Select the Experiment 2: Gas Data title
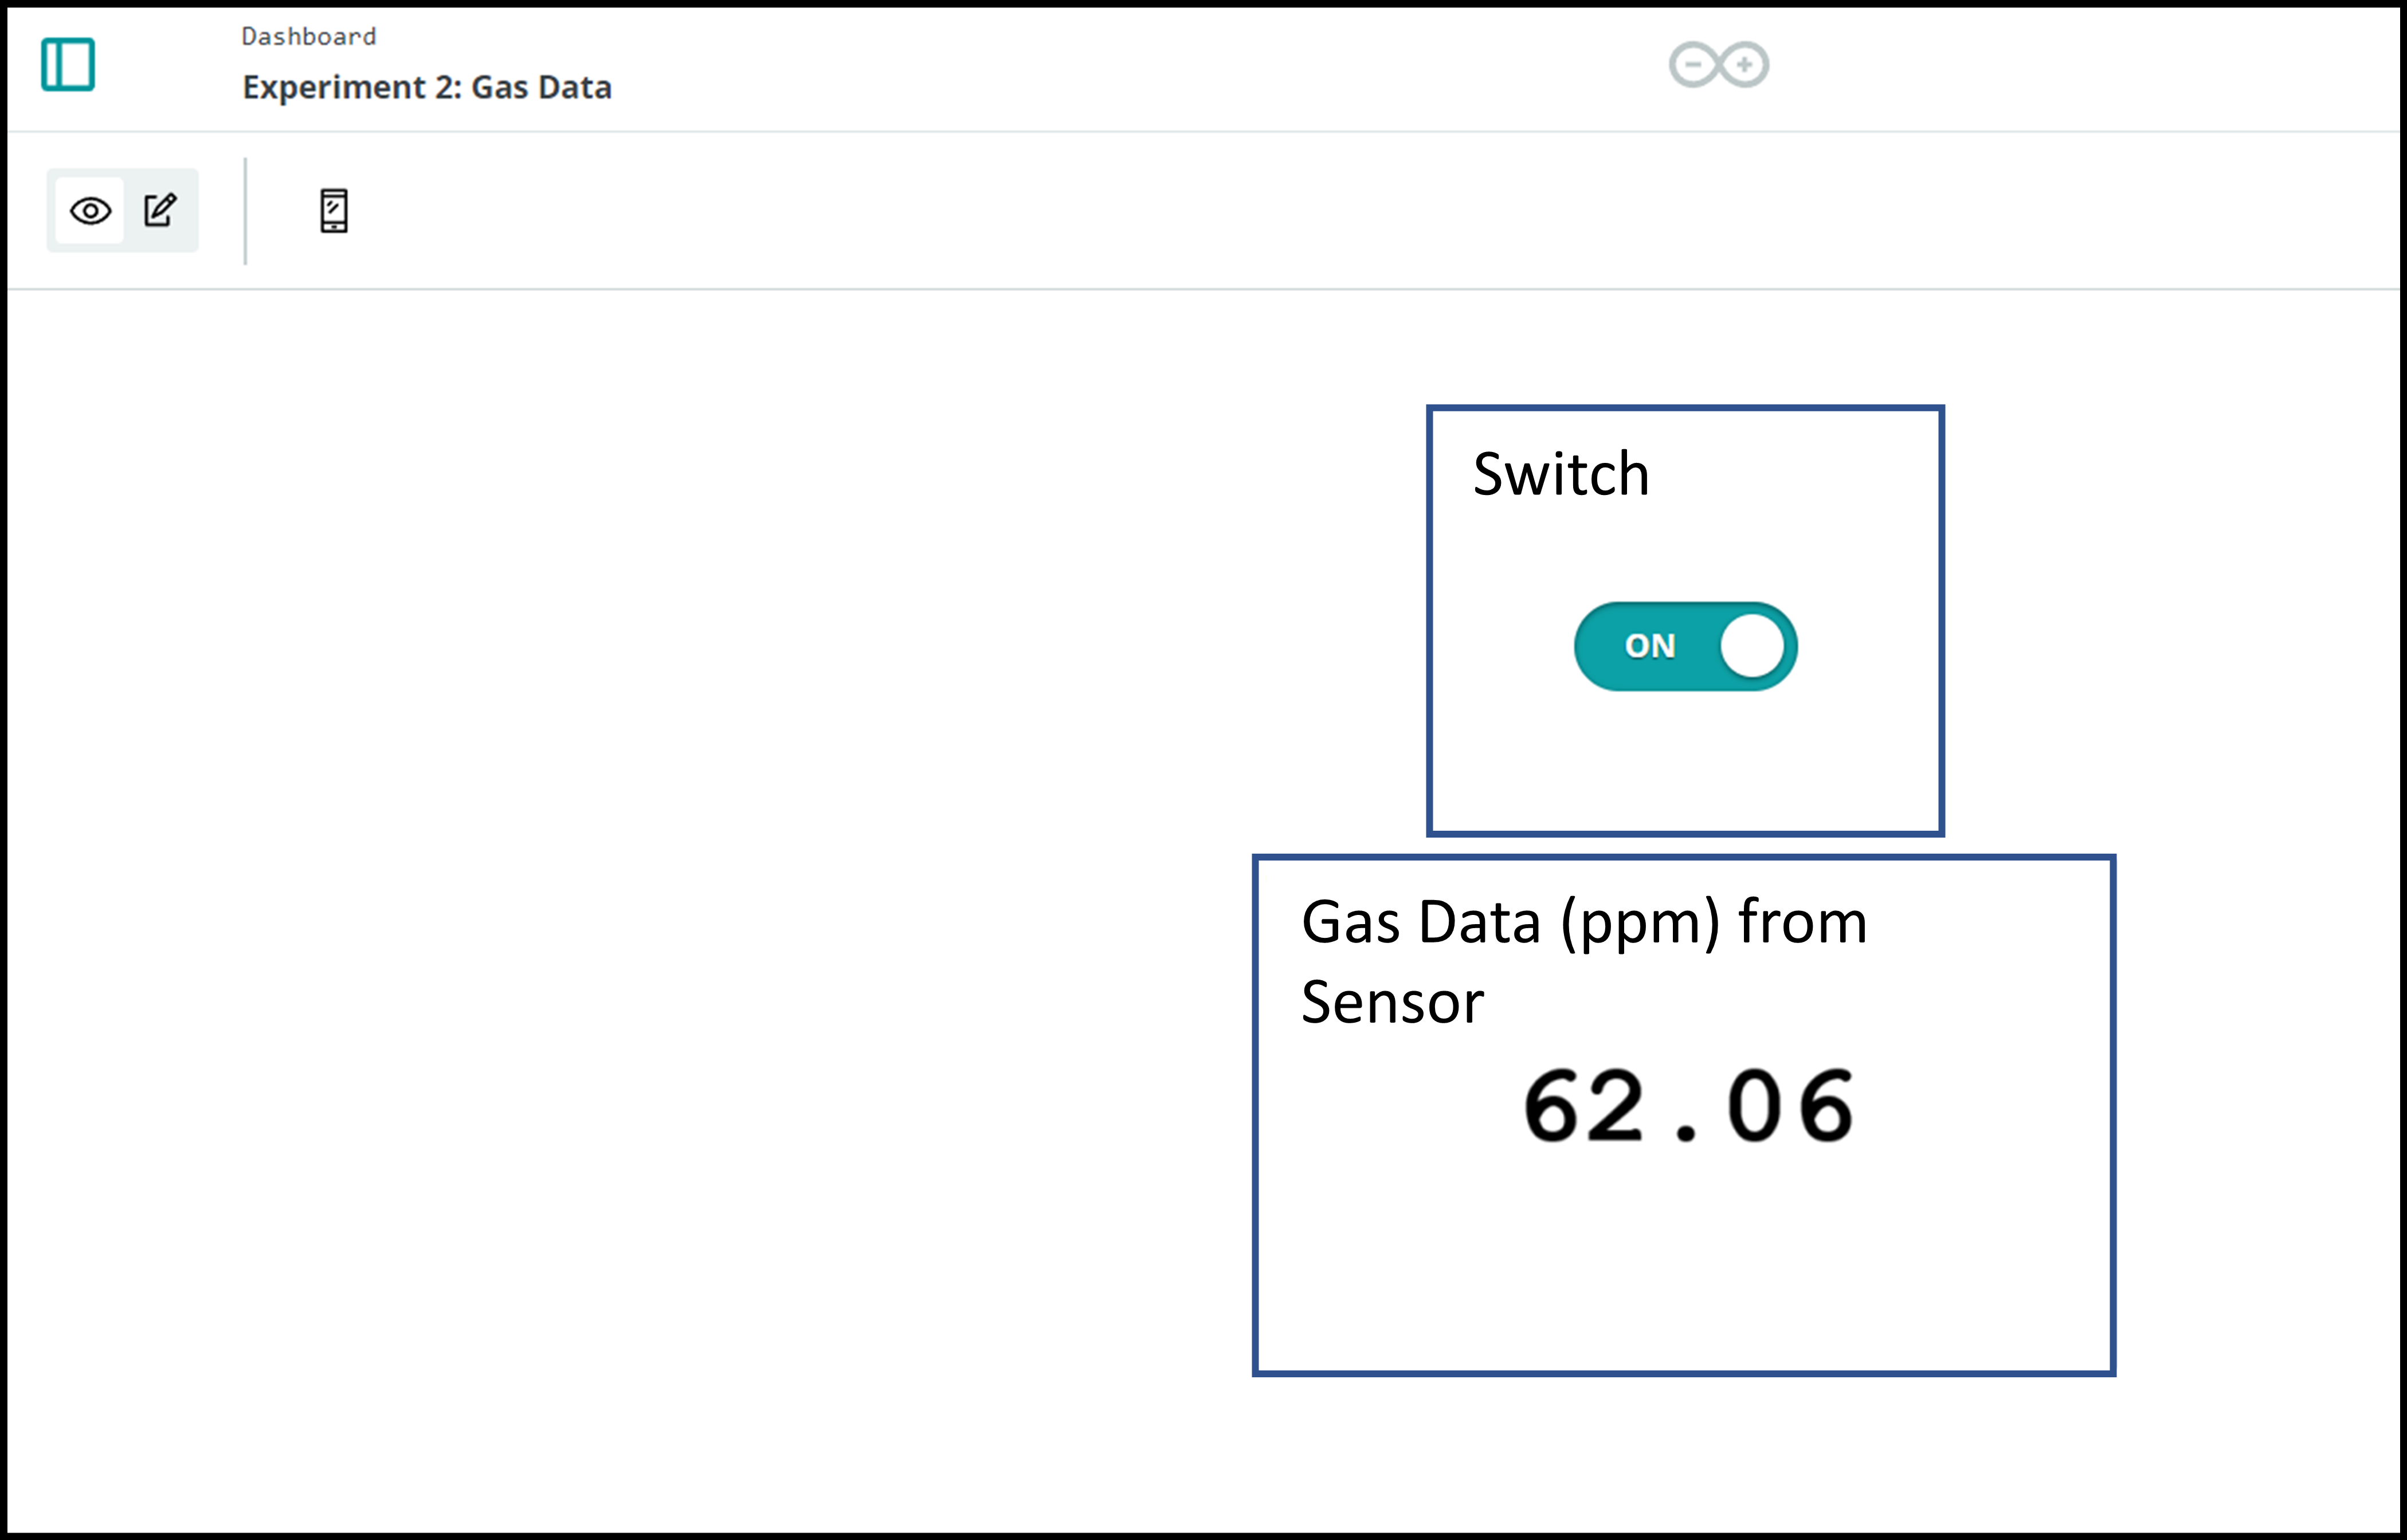Viewport: 2407px width, 1540px height. coord(427,87)
